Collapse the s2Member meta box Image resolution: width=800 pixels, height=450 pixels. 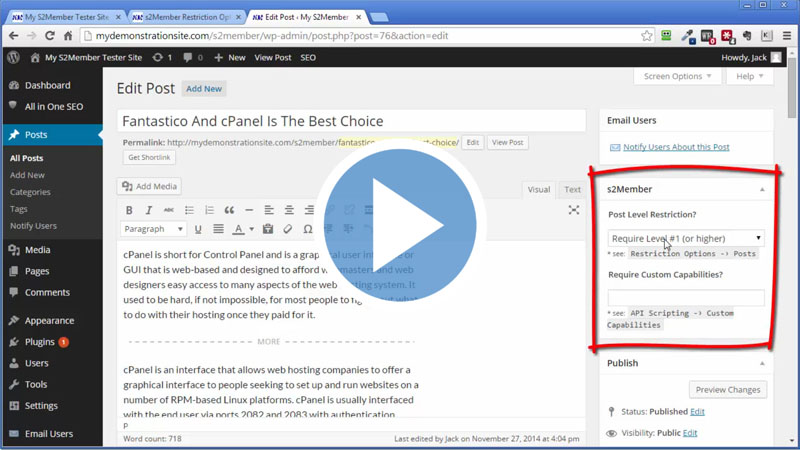click(760, 189)
